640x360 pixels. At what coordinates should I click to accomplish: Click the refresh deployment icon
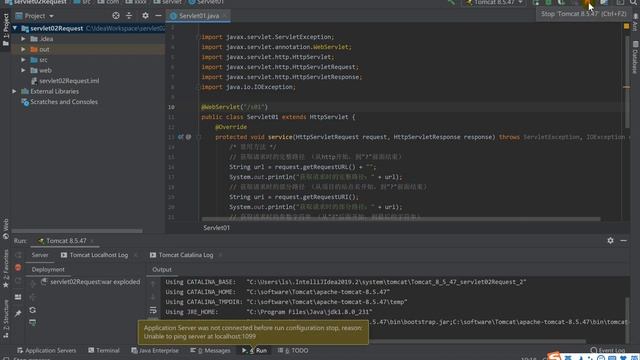pyautogui.click(x=33, y=310)
